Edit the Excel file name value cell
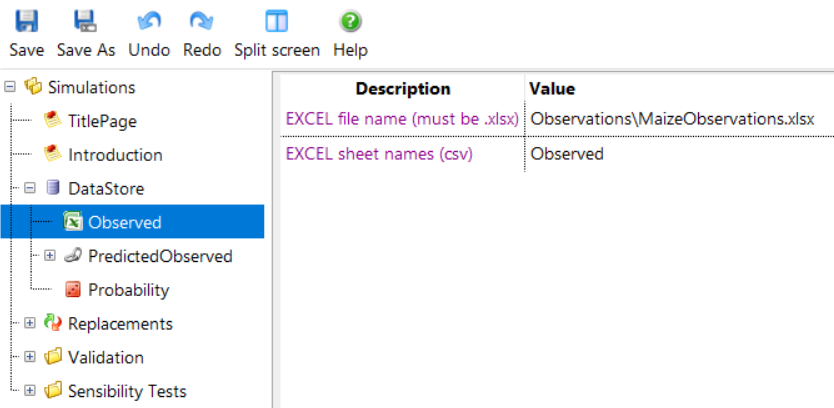 [x=679, y=119]
